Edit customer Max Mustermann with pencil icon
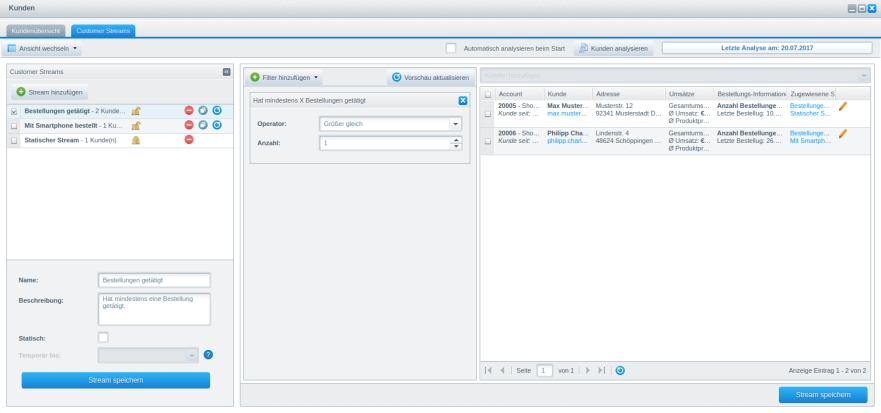The image size is (881, 413). 842,106
